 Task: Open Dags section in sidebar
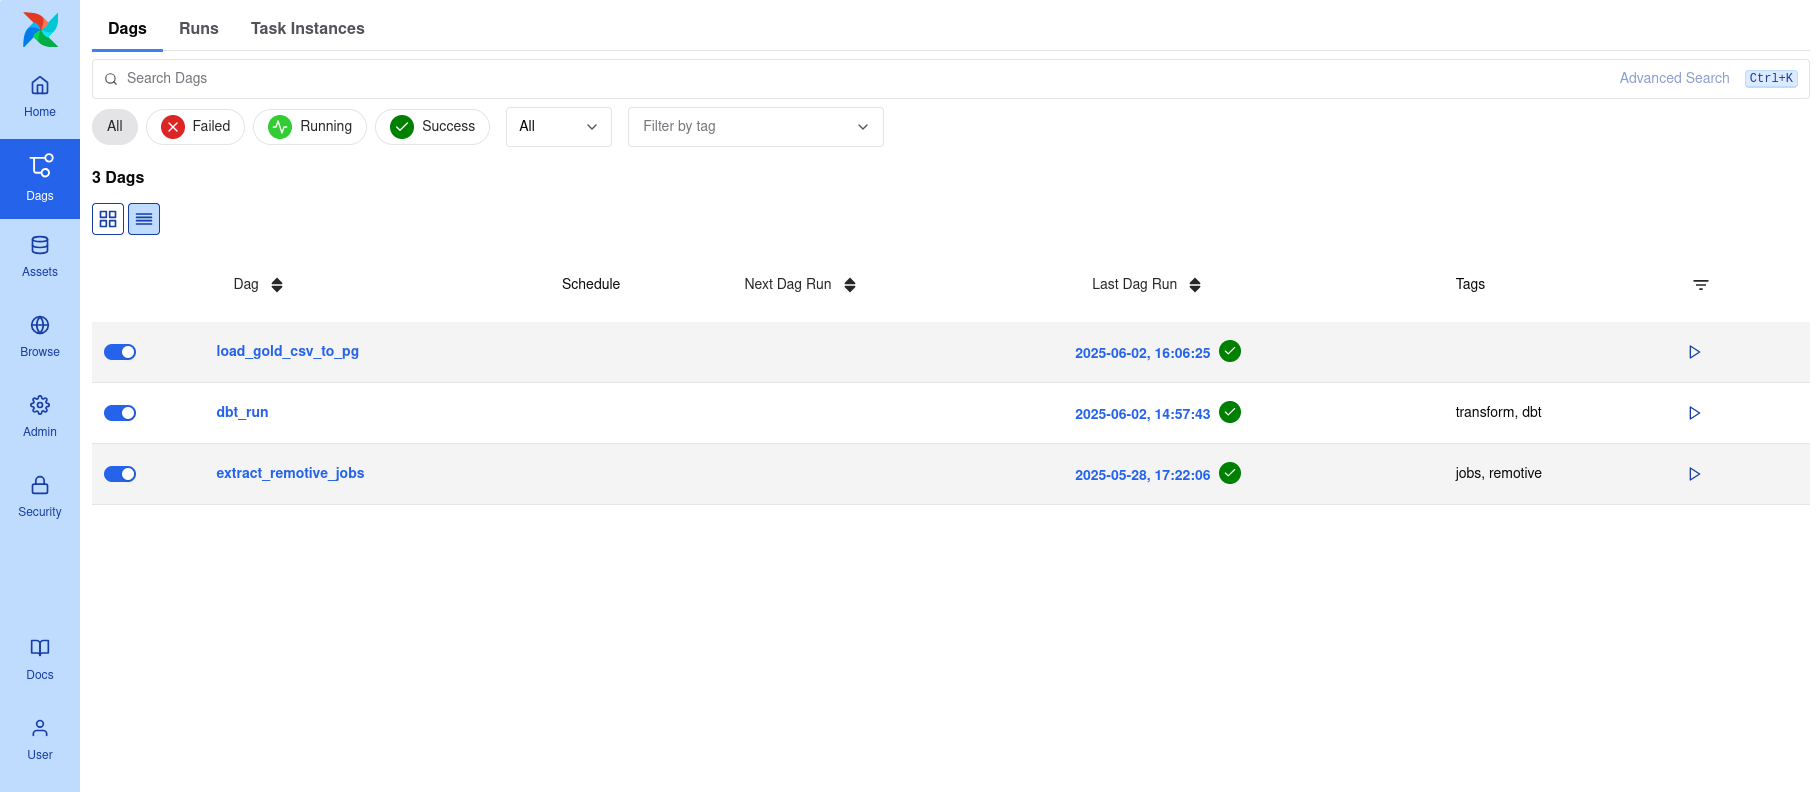tap(40, 179)
